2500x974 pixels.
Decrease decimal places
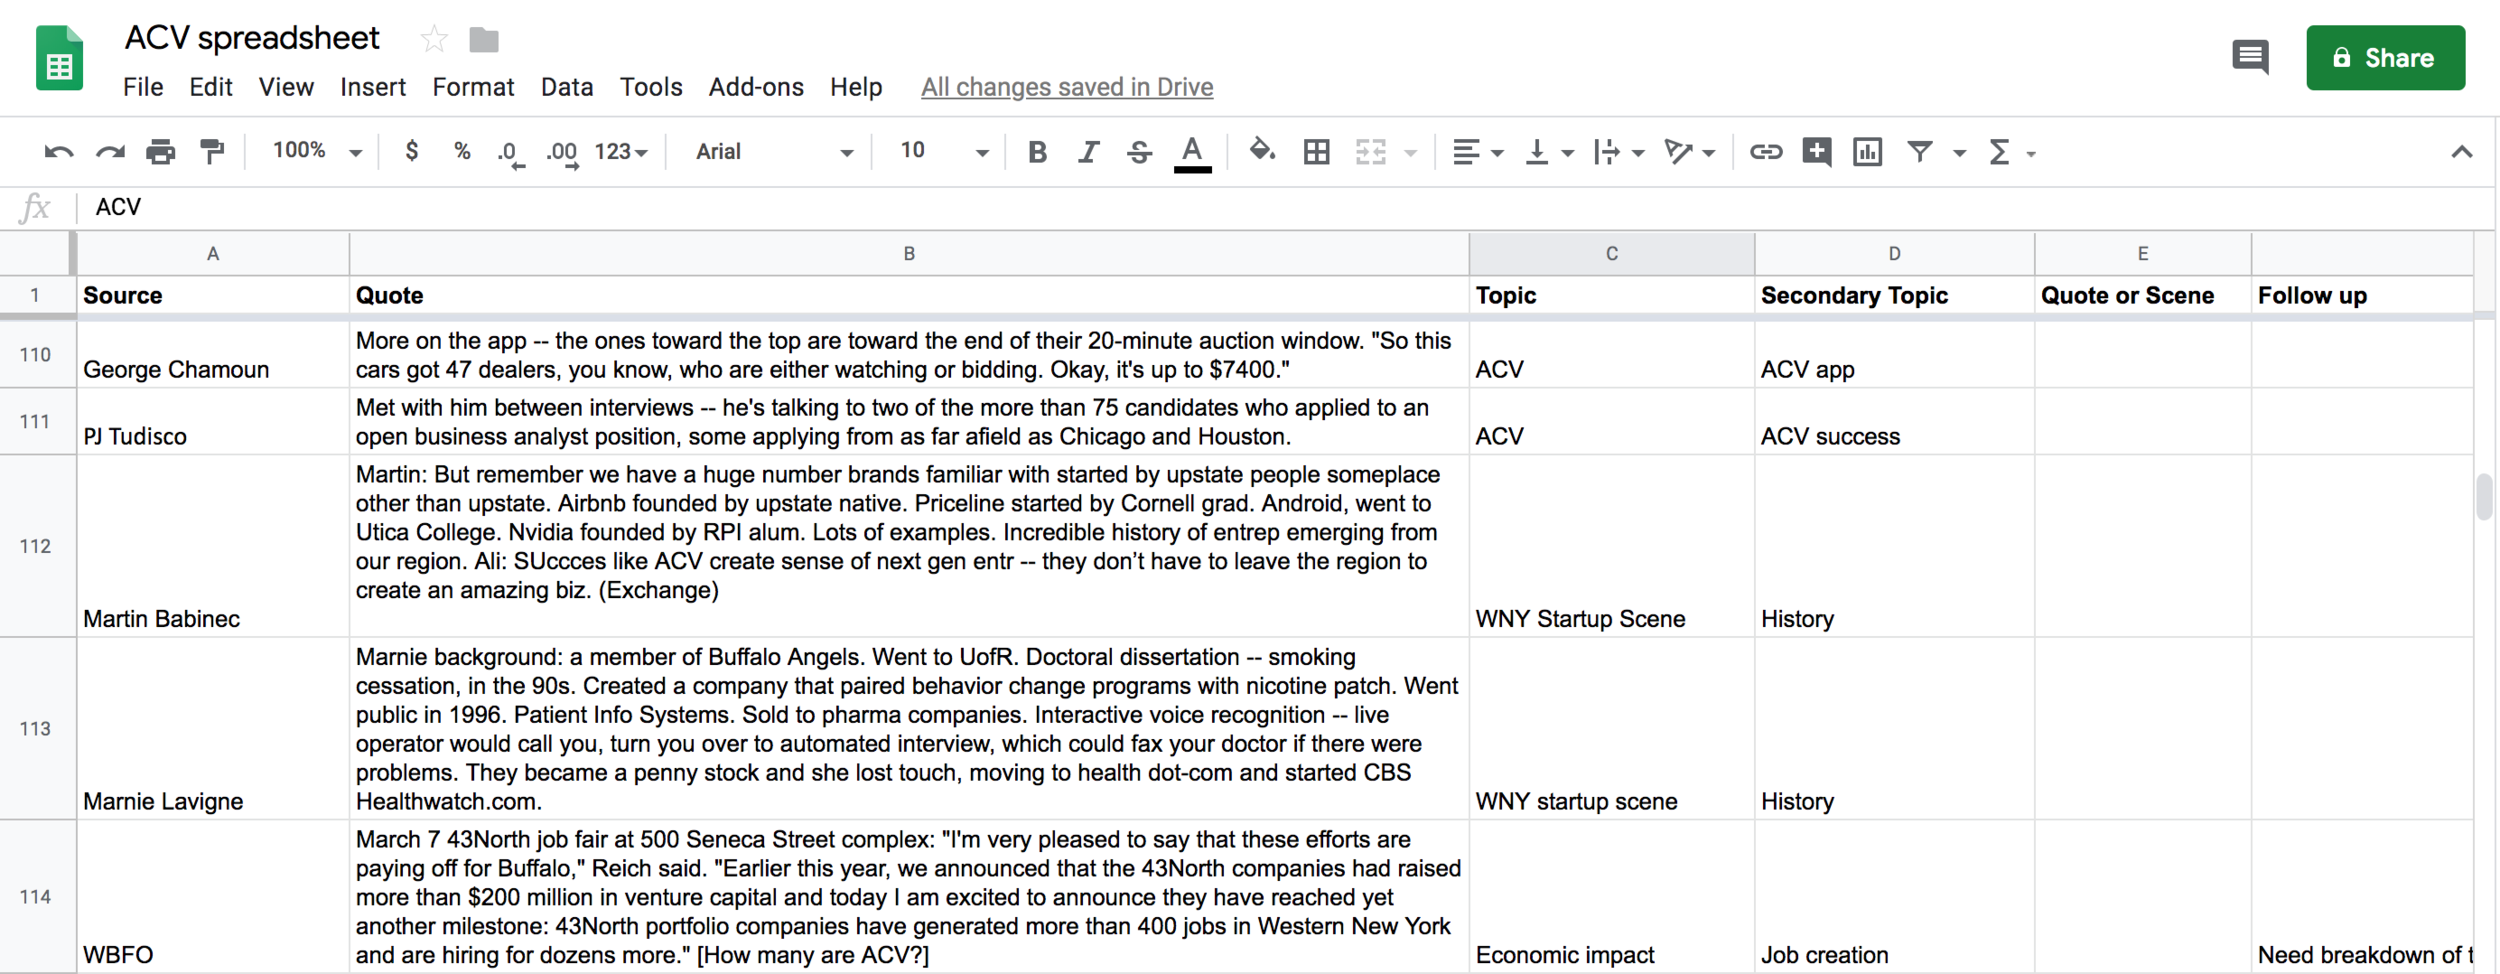[x=510, y=153]
